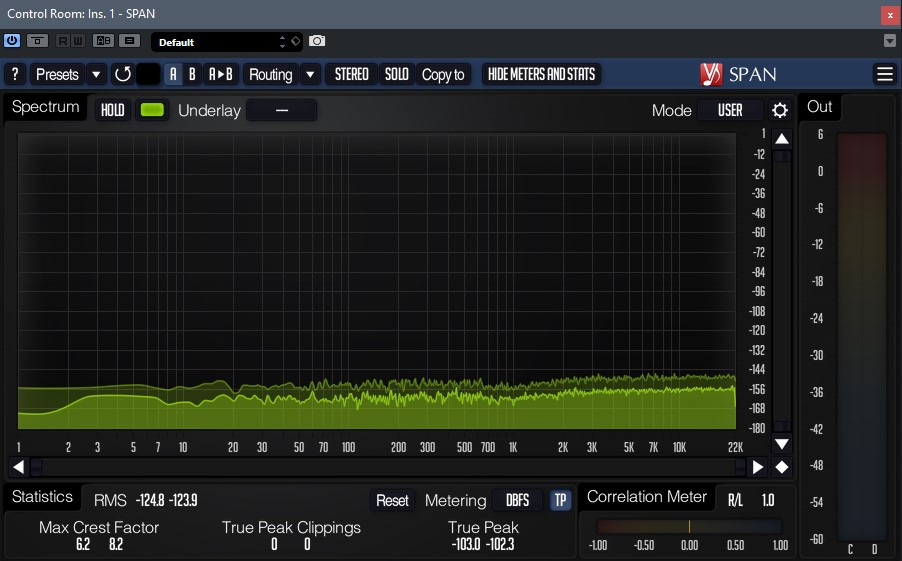Click the Correlation Meter label

pos(647,497)
